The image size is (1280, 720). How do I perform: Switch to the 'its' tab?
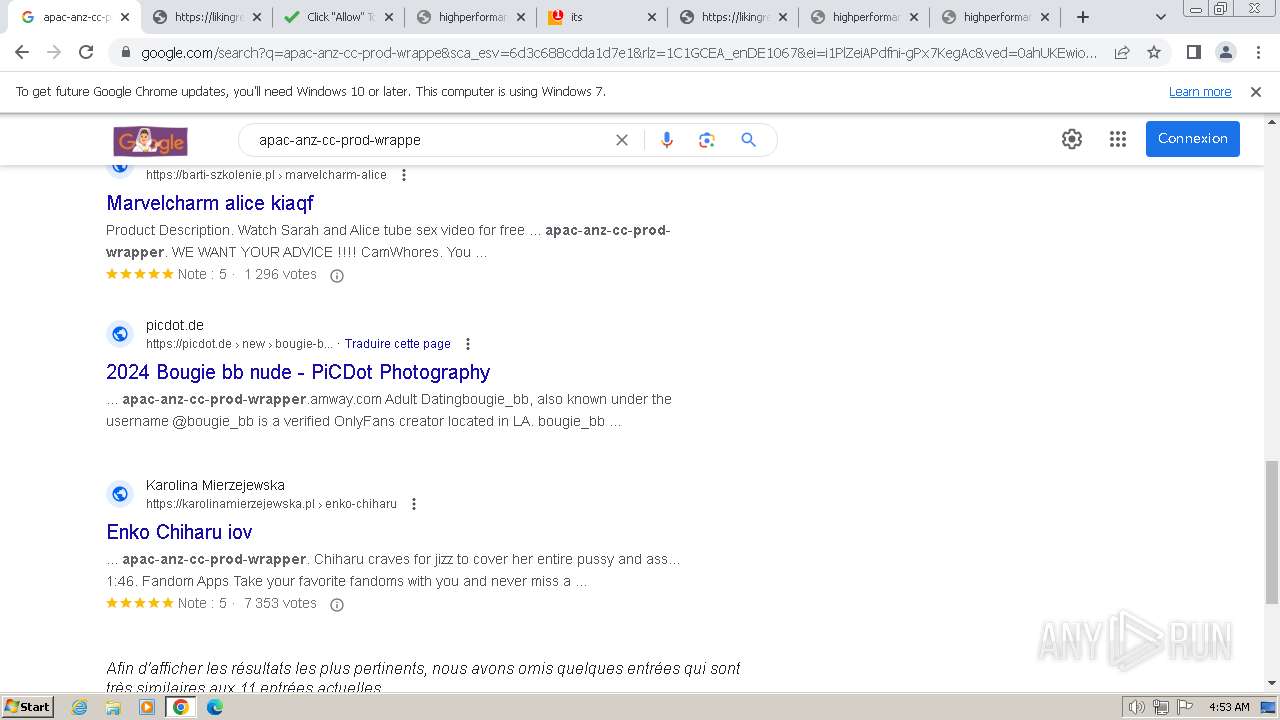pos(600,17)
